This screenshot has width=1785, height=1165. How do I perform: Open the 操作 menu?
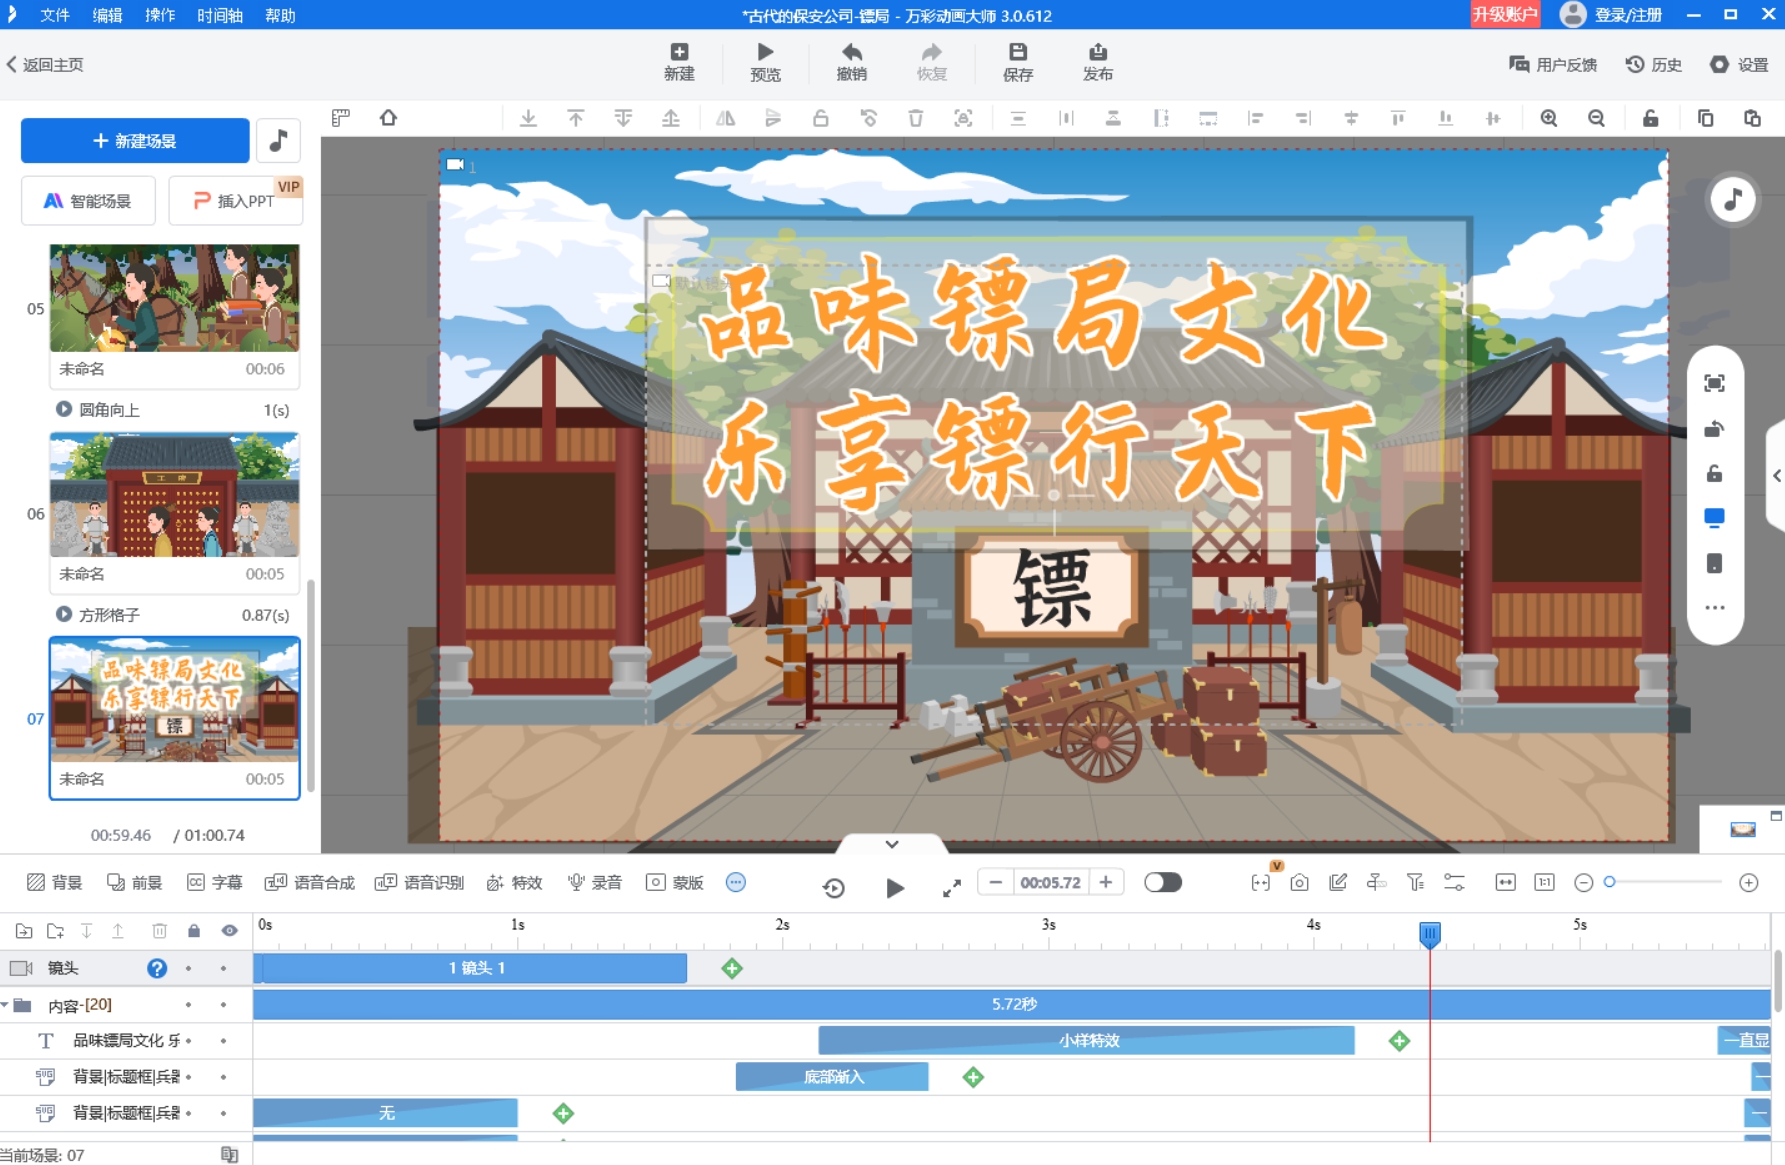click(x=160, y=15)
